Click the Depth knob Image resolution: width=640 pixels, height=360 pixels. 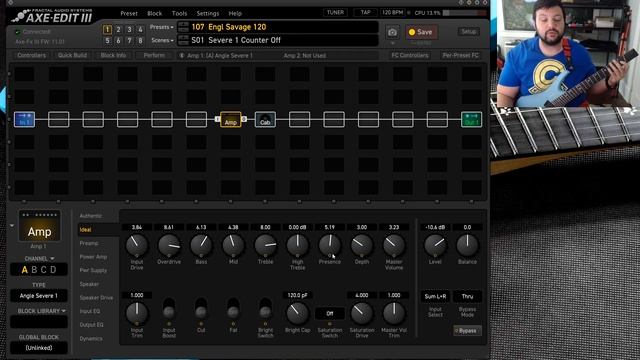[362, 245]
